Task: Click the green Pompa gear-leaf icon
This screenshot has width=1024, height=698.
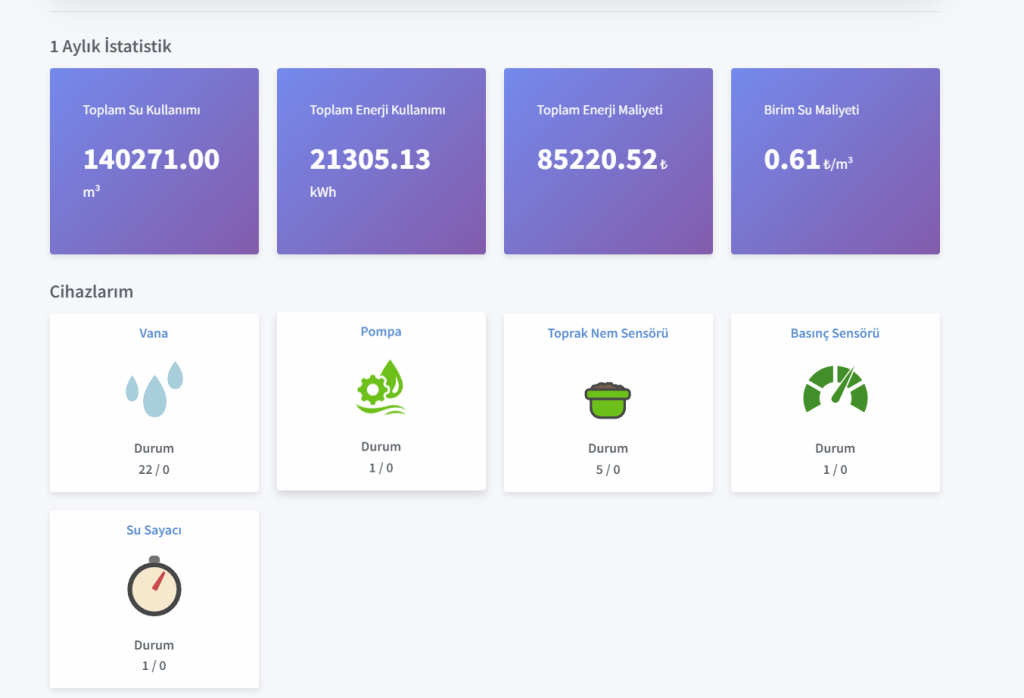Action: tap(381, 387)
